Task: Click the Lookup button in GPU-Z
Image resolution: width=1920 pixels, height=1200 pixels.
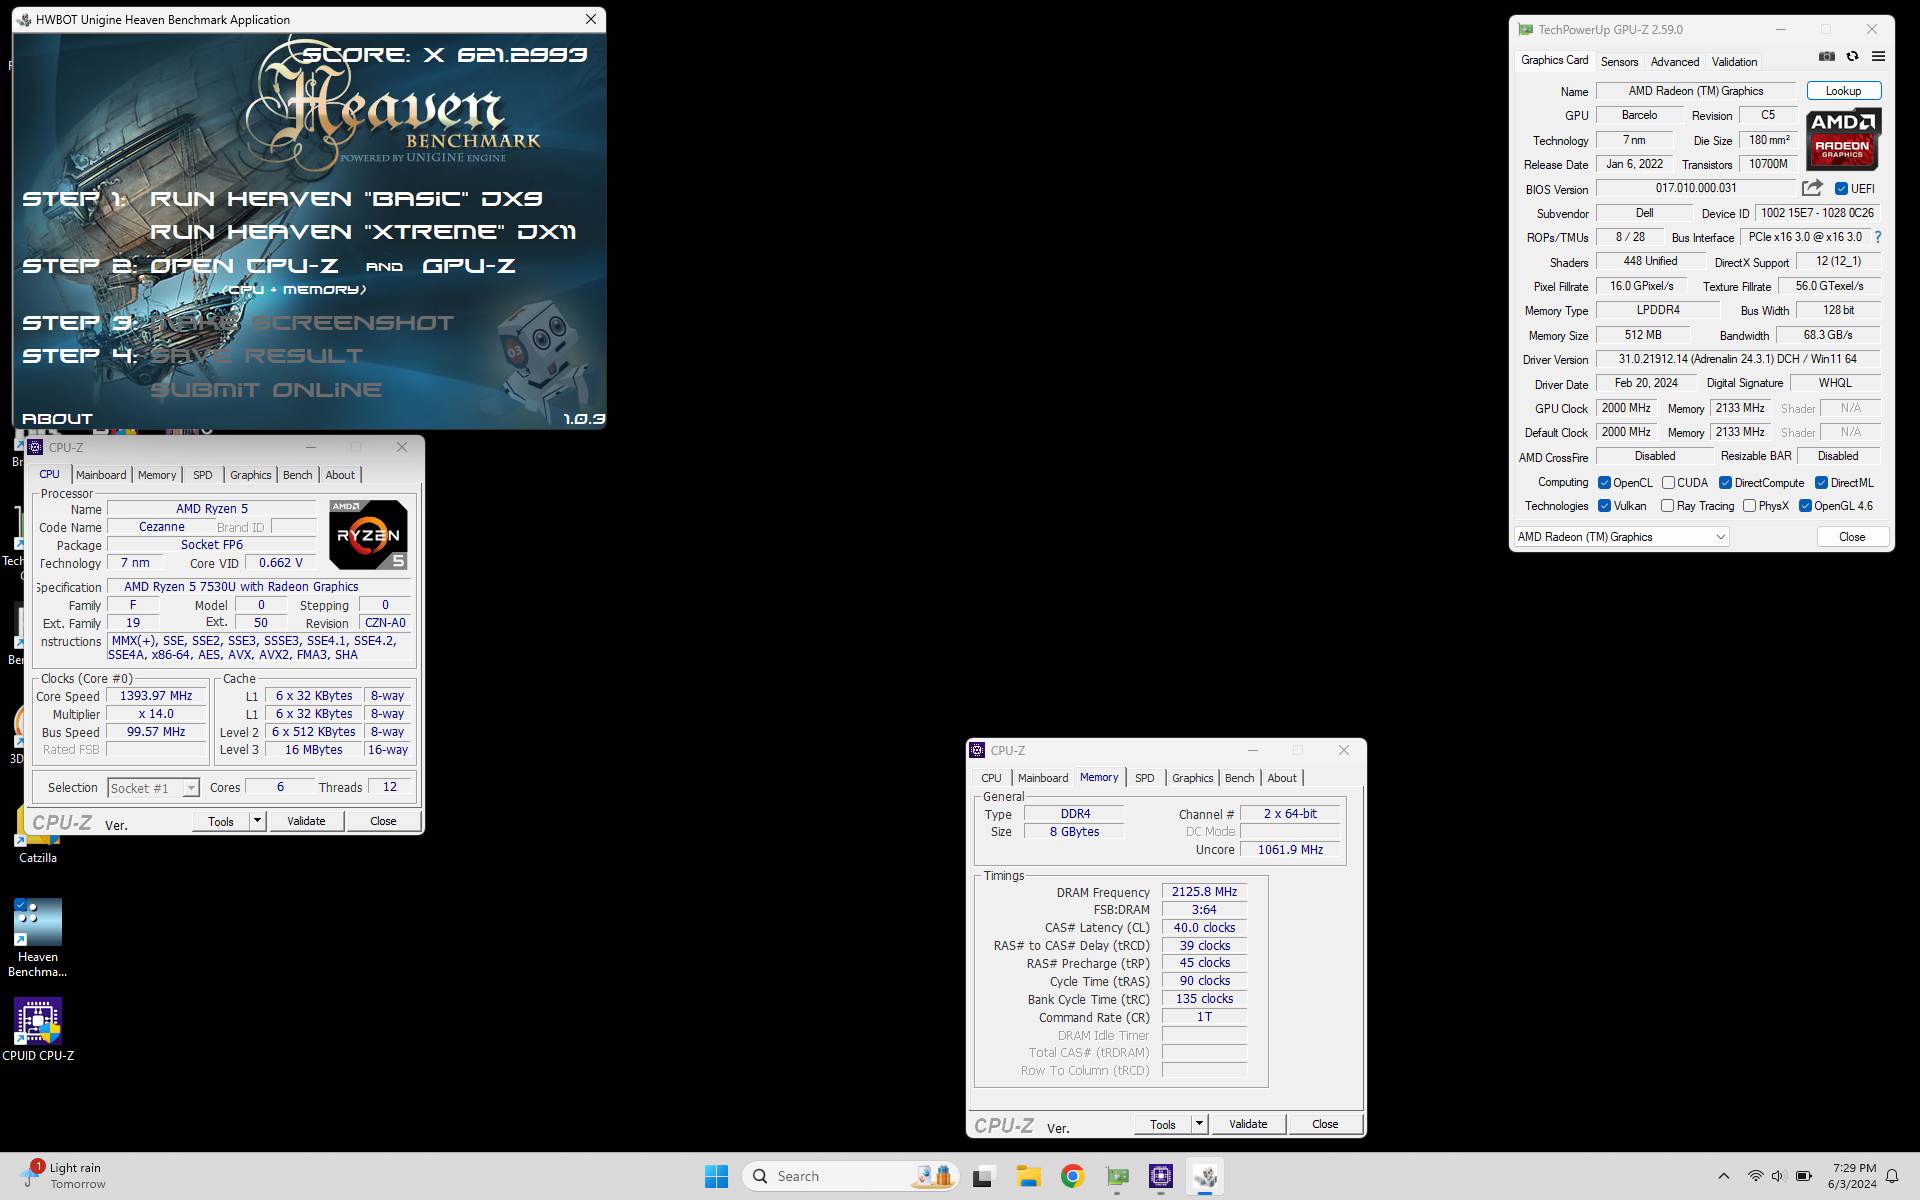Action: 1843,91
